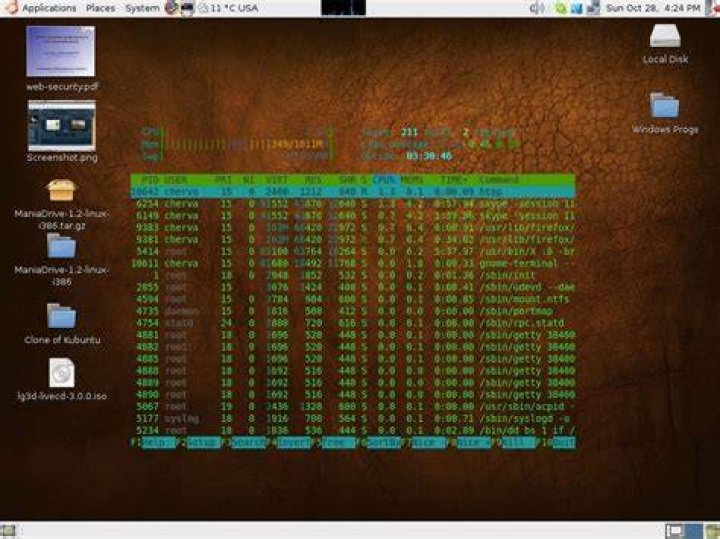This screenshot has width=720, height=539.
Task: Select the lg3d-livecd-3.0.0.iso disc image icon
Action: tap(62, 373)
